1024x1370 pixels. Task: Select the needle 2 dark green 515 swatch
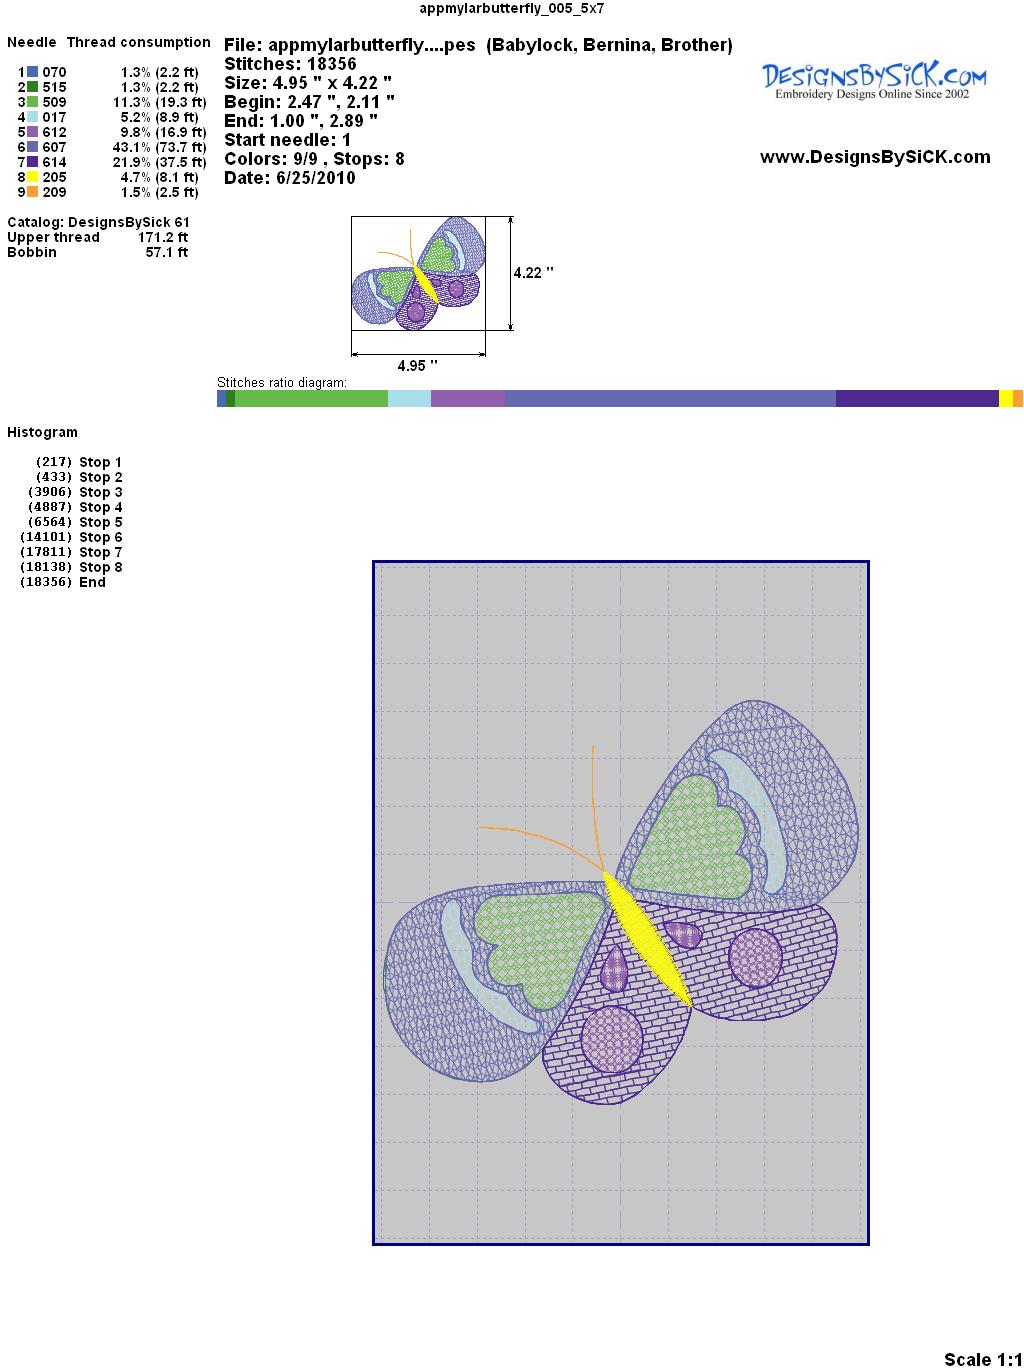pos(33,87)
